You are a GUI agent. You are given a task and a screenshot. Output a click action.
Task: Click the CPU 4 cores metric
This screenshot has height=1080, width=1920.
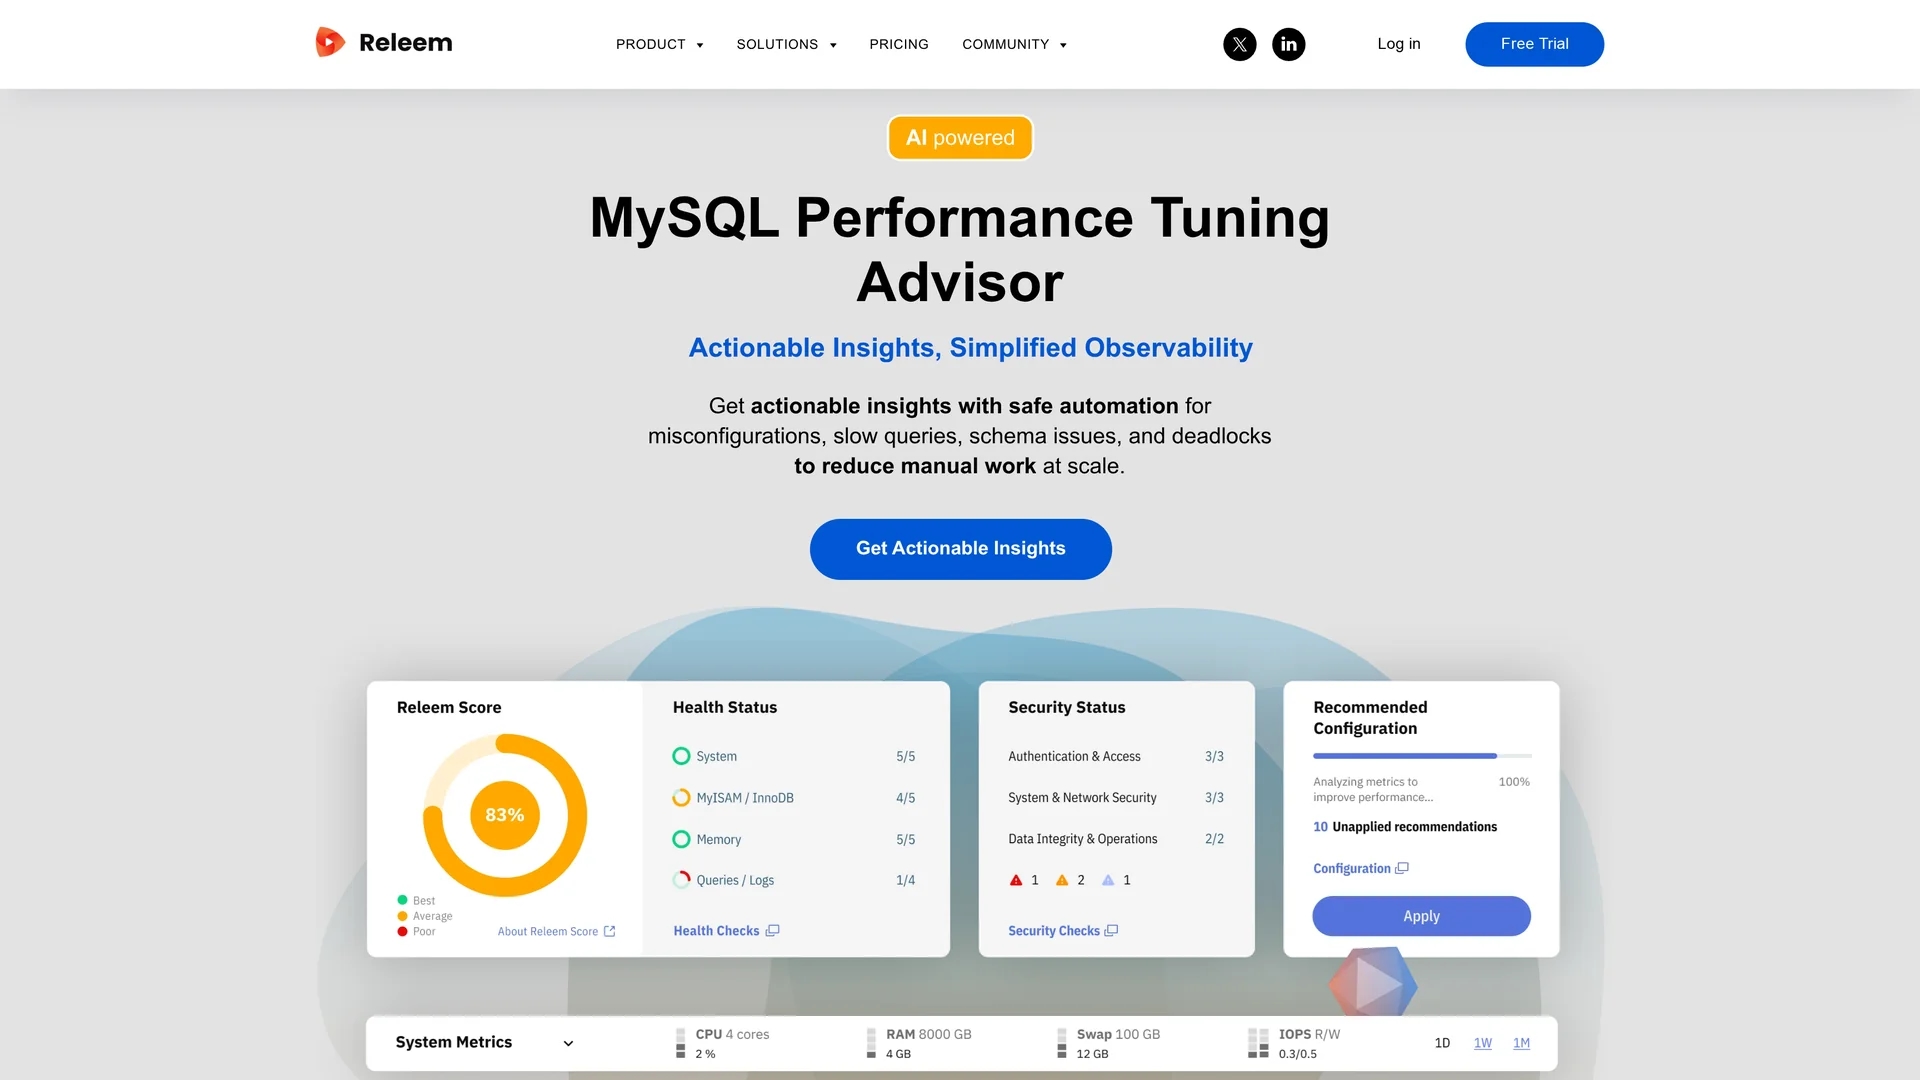732,1034
